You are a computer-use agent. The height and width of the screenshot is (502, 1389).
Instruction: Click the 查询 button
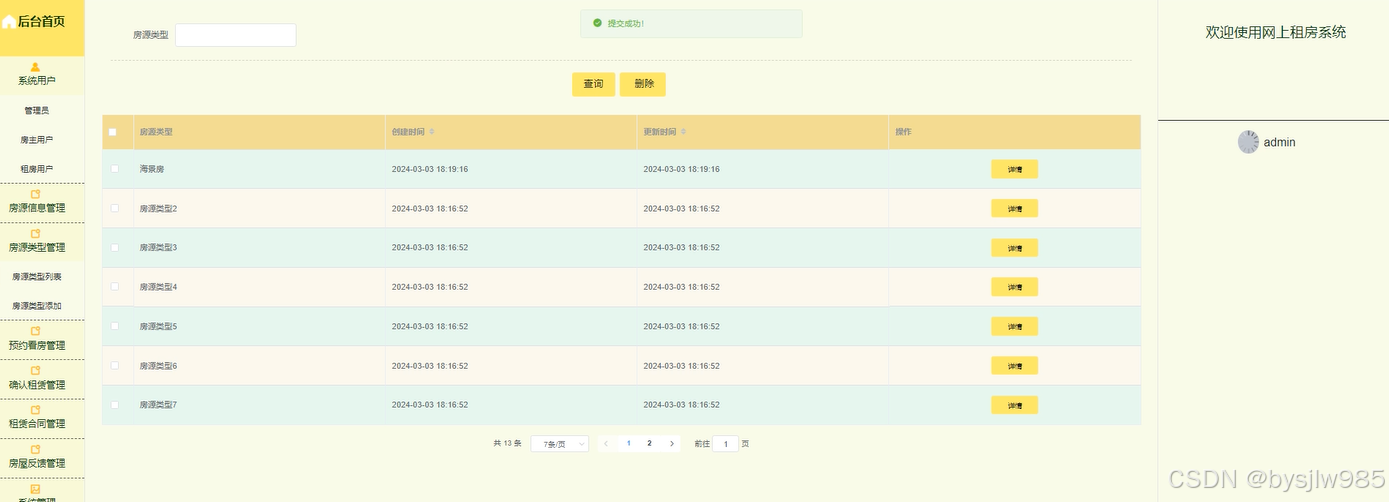click(593, 84)
